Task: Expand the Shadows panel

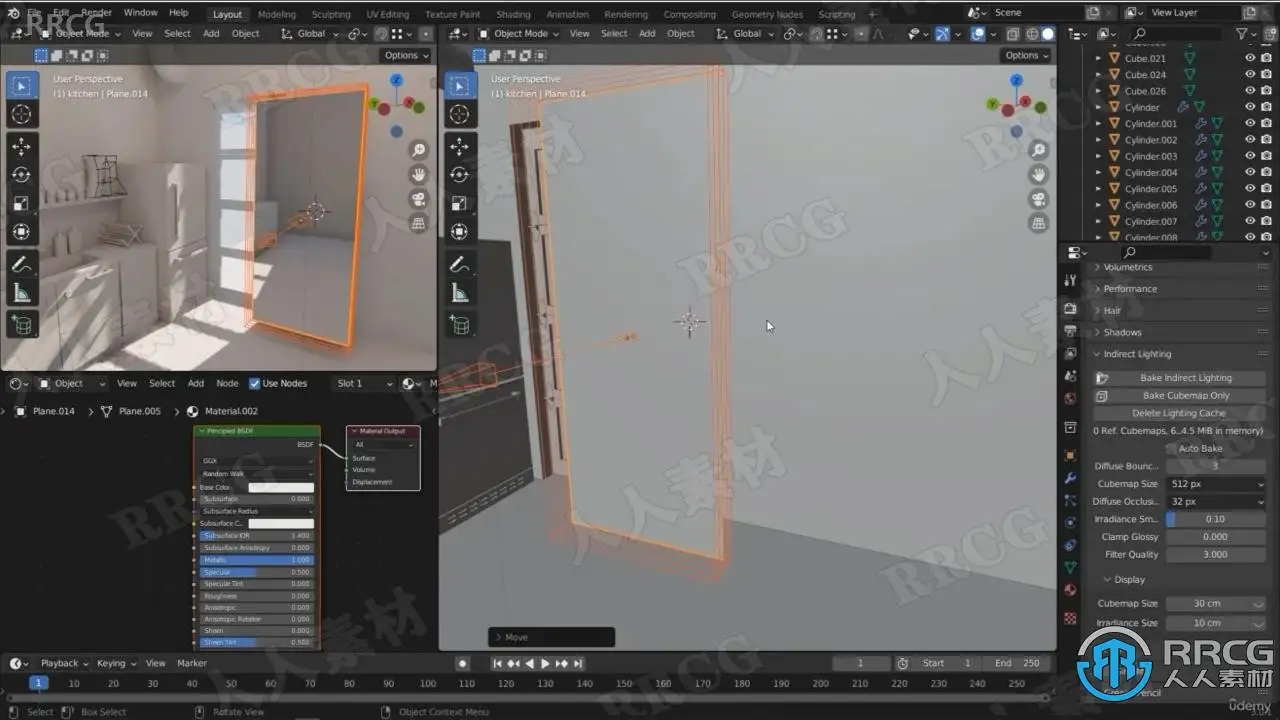Action: [x=1122, y=333]
